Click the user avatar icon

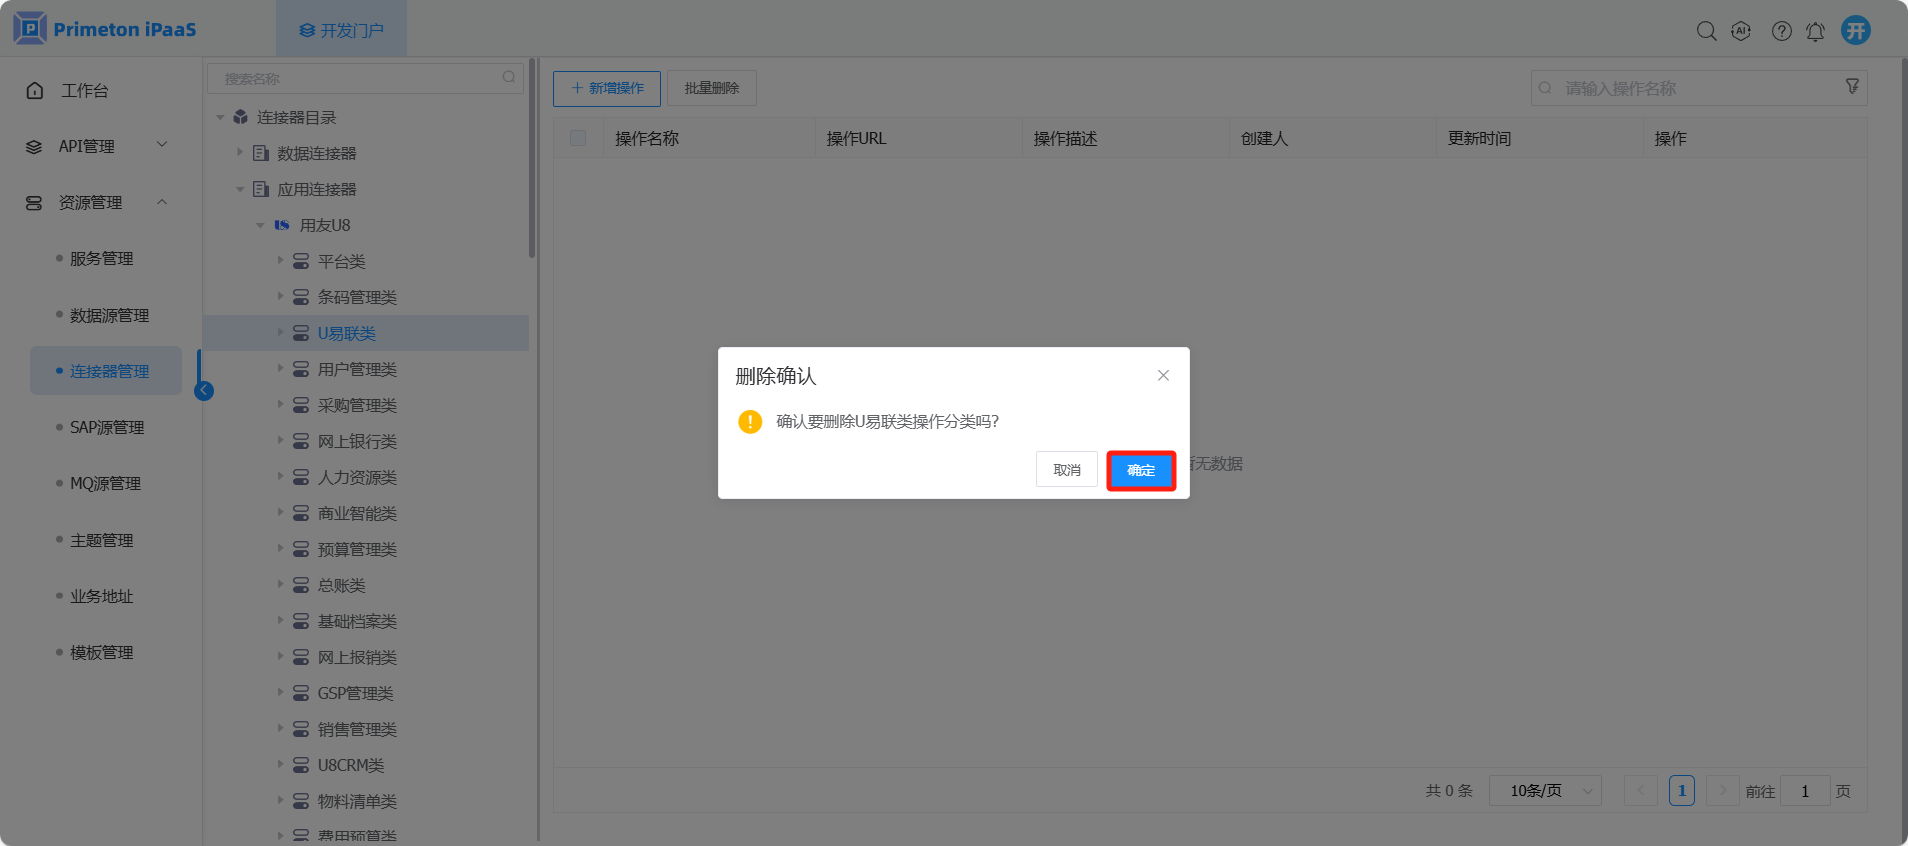pos(1855,30)
